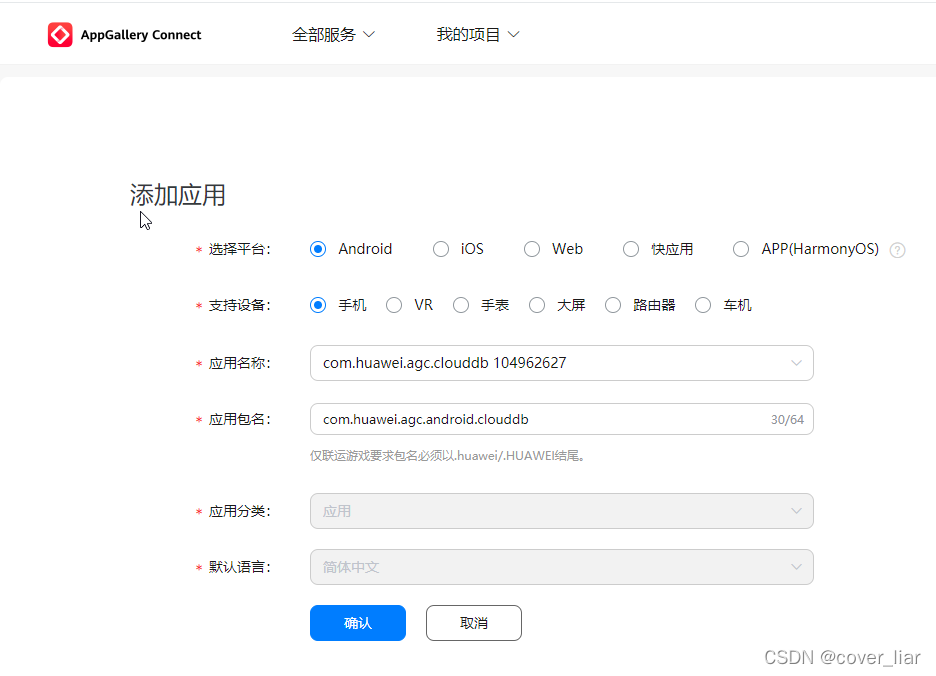Click the 30/64 character counter
Image resolution: width=936 pixels, height=676 pixels.
tap(787, 420)
